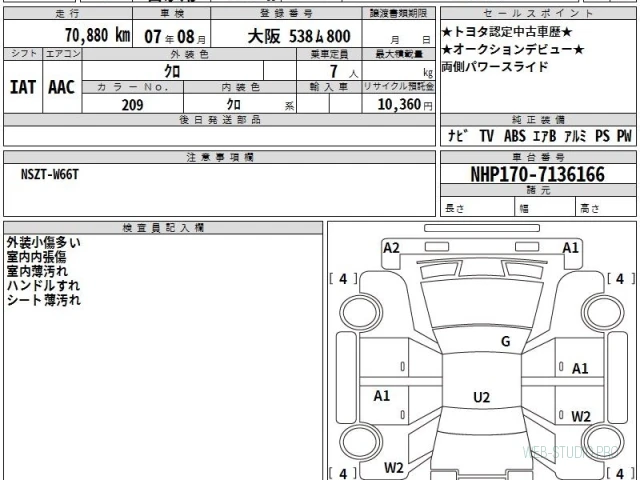Click the 乗車定員 header
Screen dimensions: 640x480
[329, 54]
